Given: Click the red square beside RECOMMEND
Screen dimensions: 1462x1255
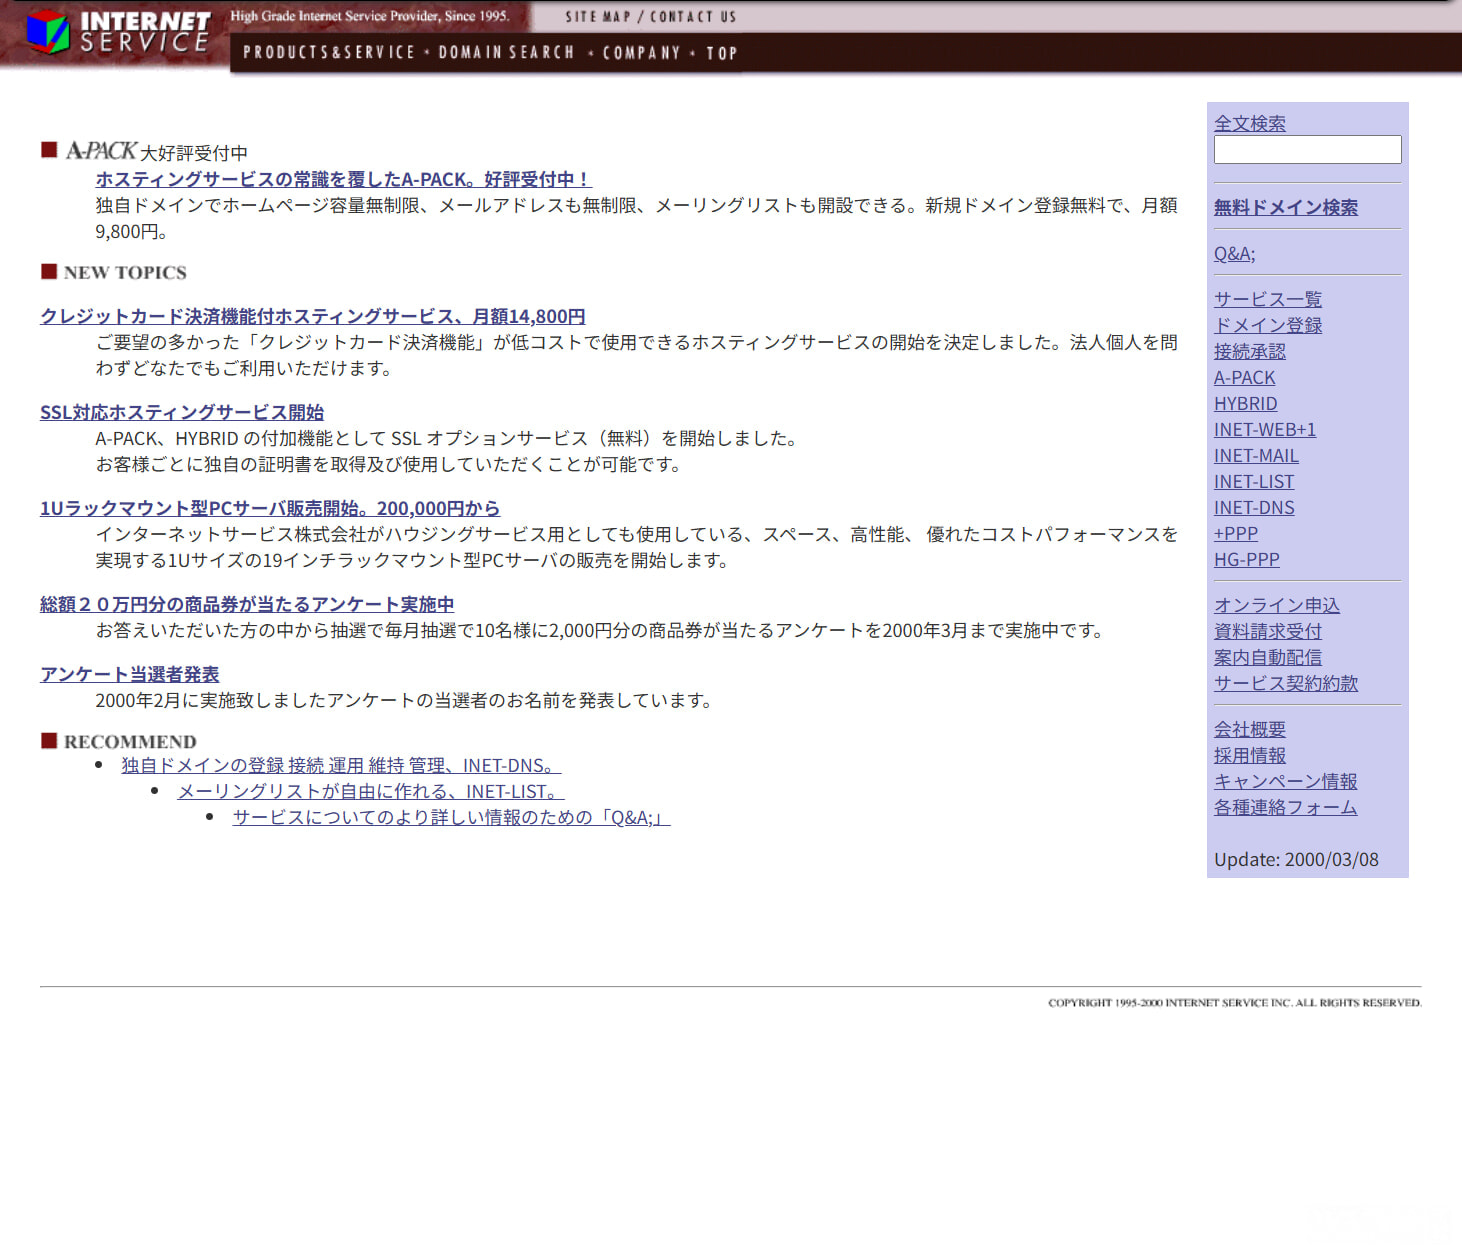Looking at the screenshot, I should (49, 740).
